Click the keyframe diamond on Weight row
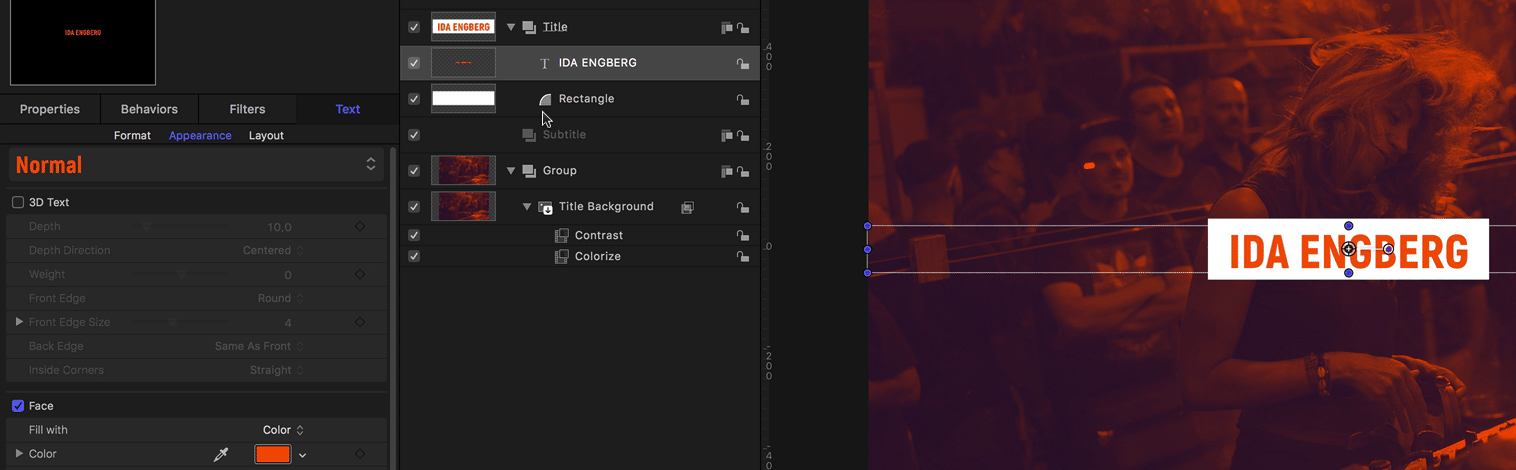Viewport: 1516px width, 470px height. [360, 275]
